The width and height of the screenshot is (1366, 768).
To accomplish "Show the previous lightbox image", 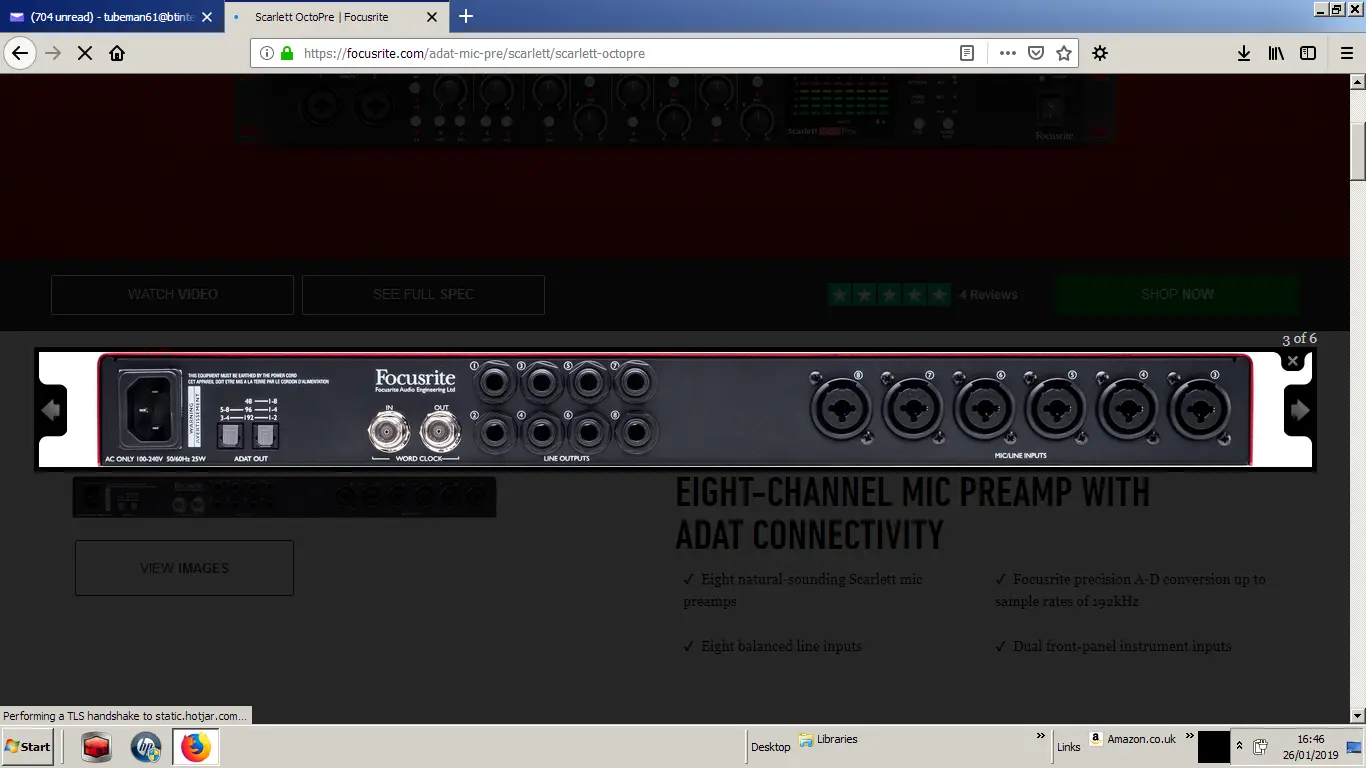I will click(x=51, y=410).
